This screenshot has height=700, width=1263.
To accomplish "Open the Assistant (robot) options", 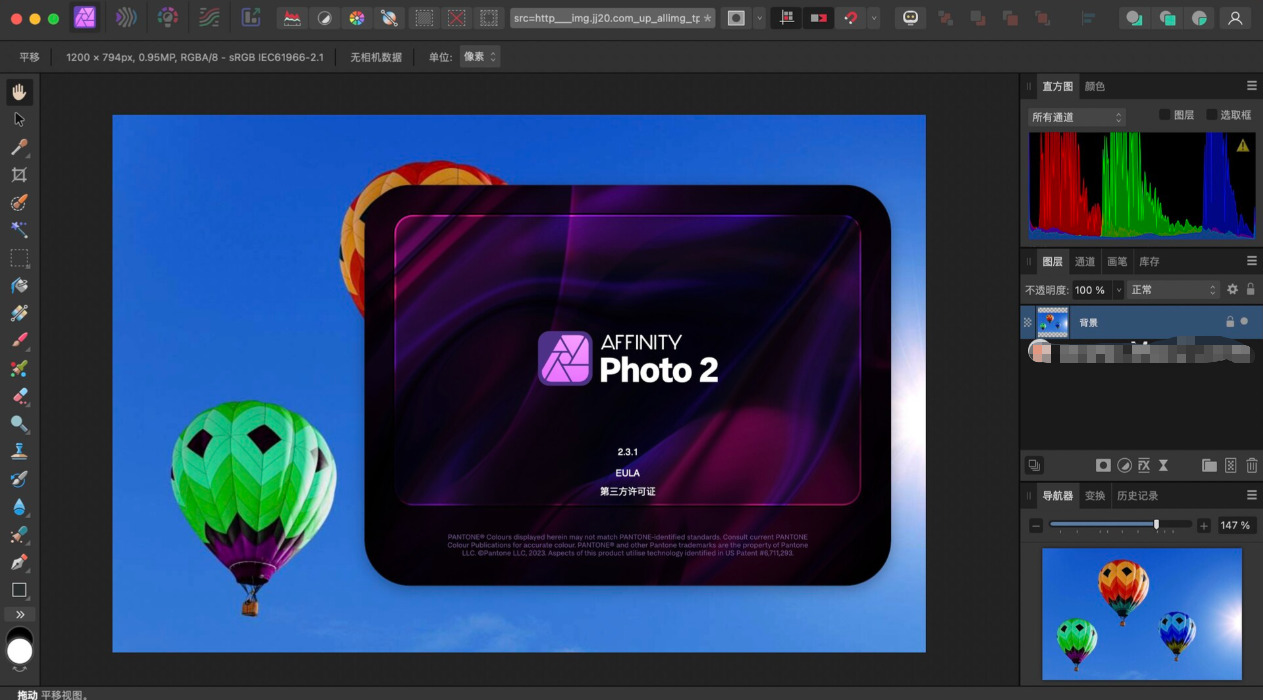I will (910, 18).
